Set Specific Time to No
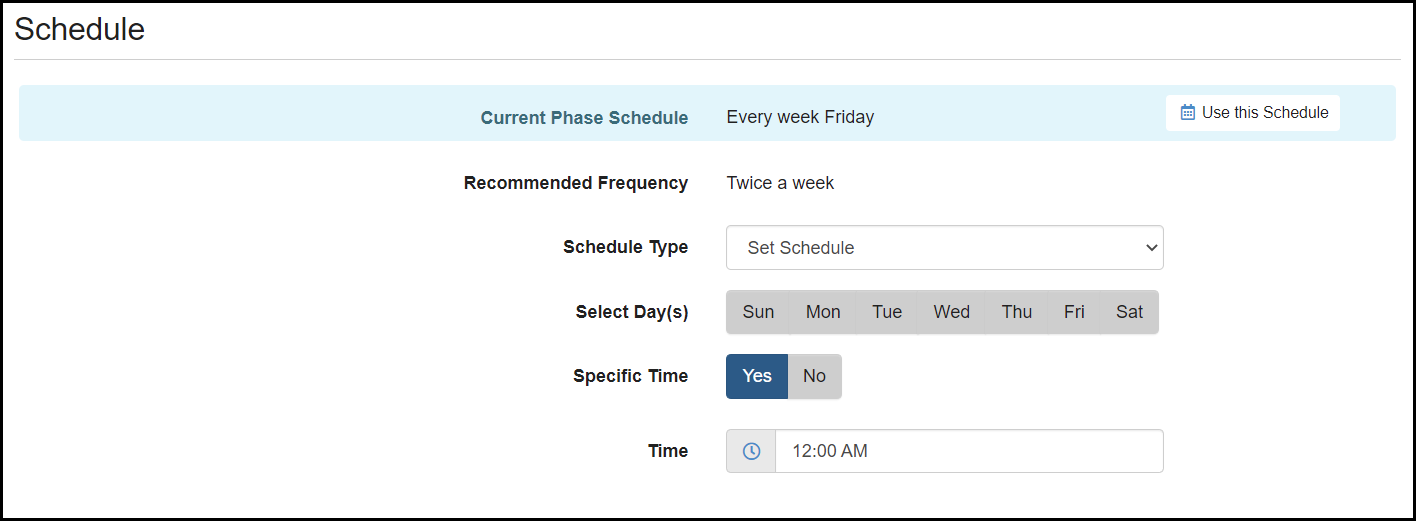The image size is (1416, 521). click(x=814, y=376)
